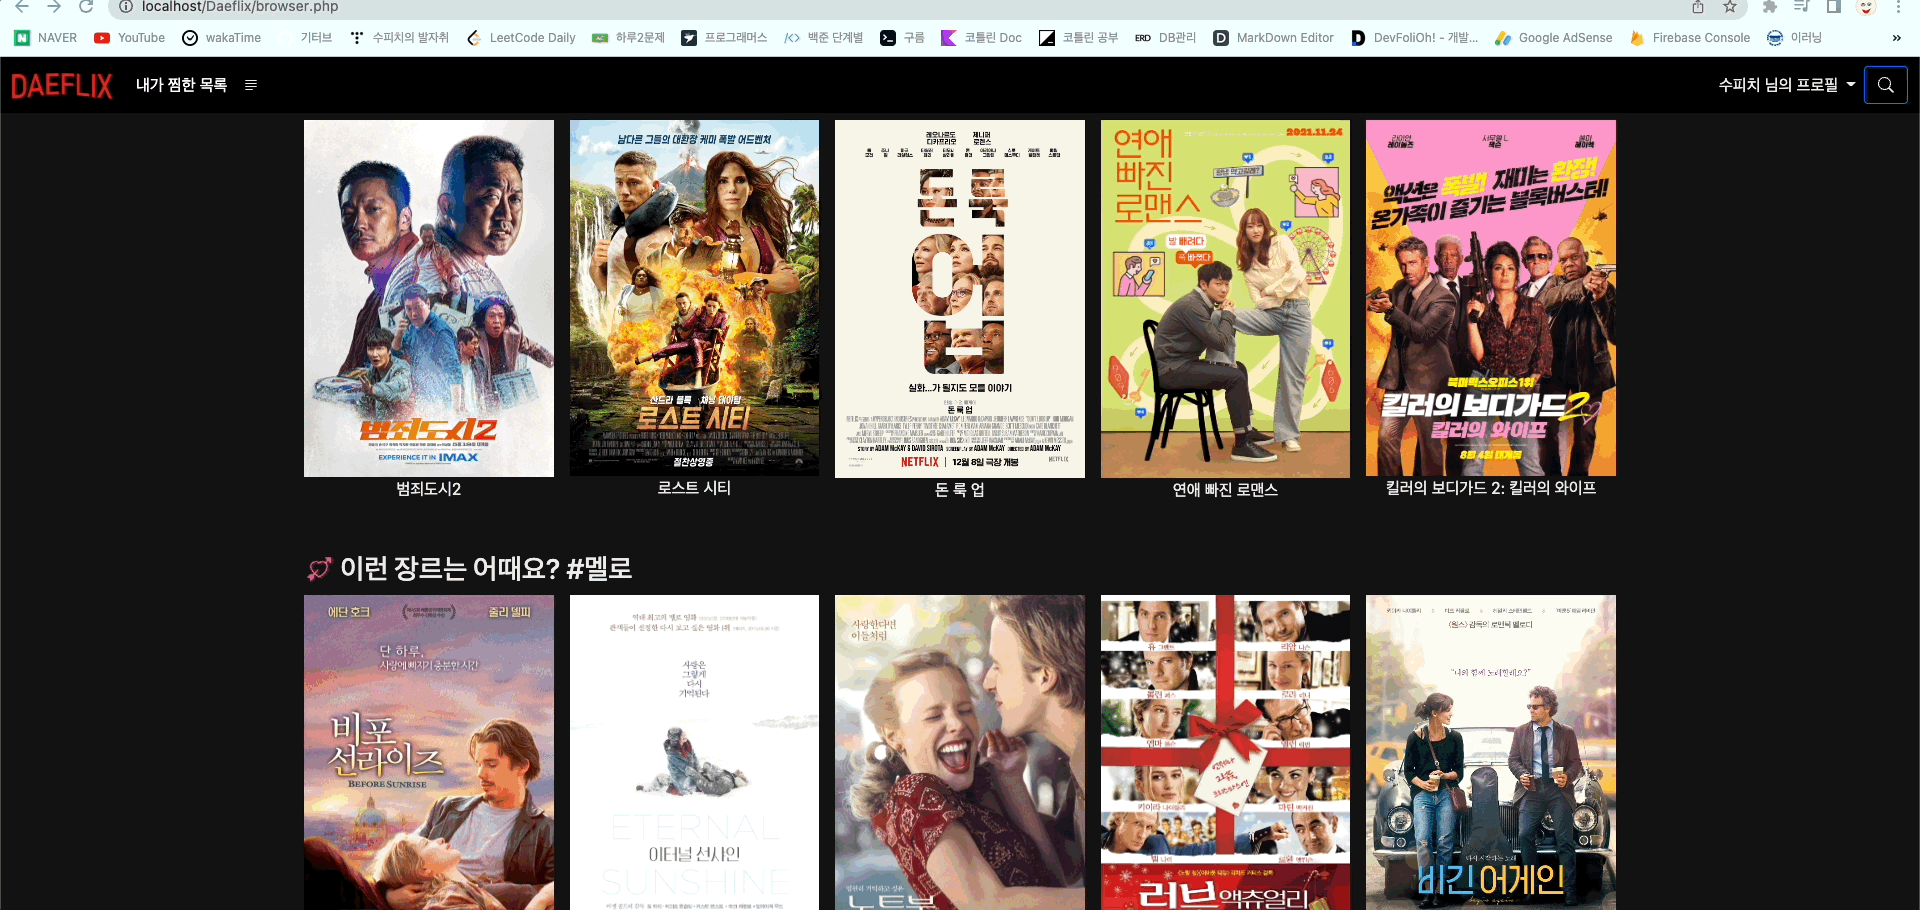The width and height of the screenshot is (1920, 910).
Task: Click the browser address bar URL
Action: click(240, 7)
